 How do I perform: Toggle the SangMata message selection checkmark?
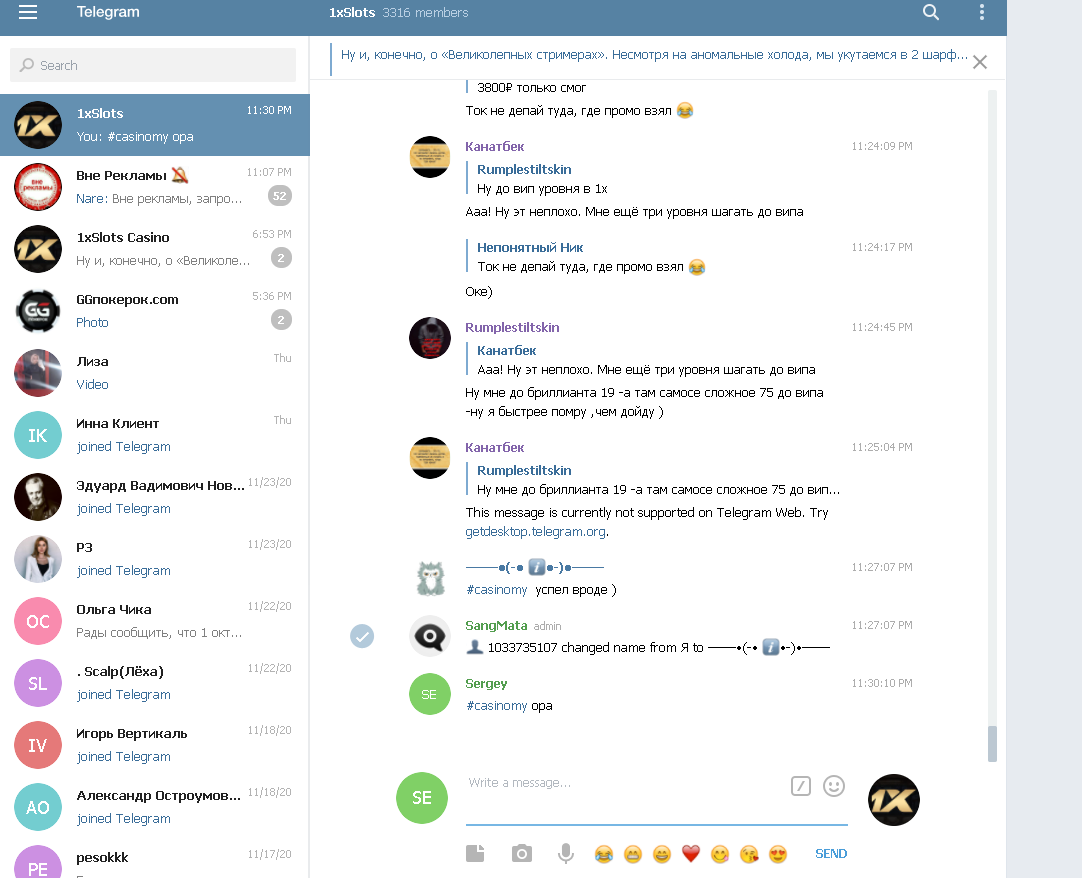point(362,636)
